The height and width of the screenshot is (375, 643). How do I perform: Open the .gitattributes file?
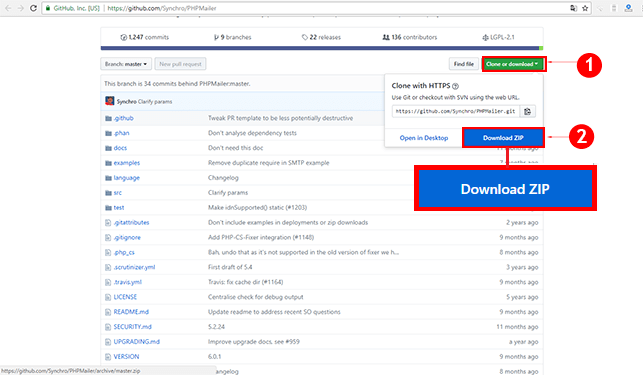pos(131,222)
